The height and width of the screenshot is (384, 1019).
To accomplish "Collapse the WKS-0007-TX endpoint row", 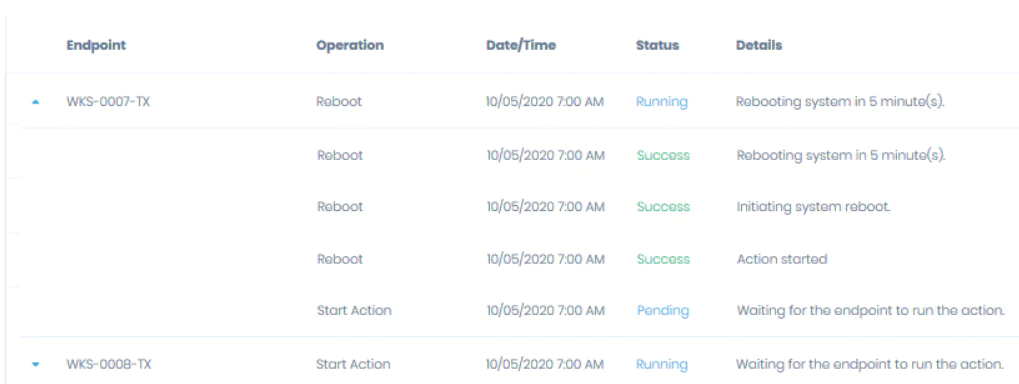I will 36,102.
